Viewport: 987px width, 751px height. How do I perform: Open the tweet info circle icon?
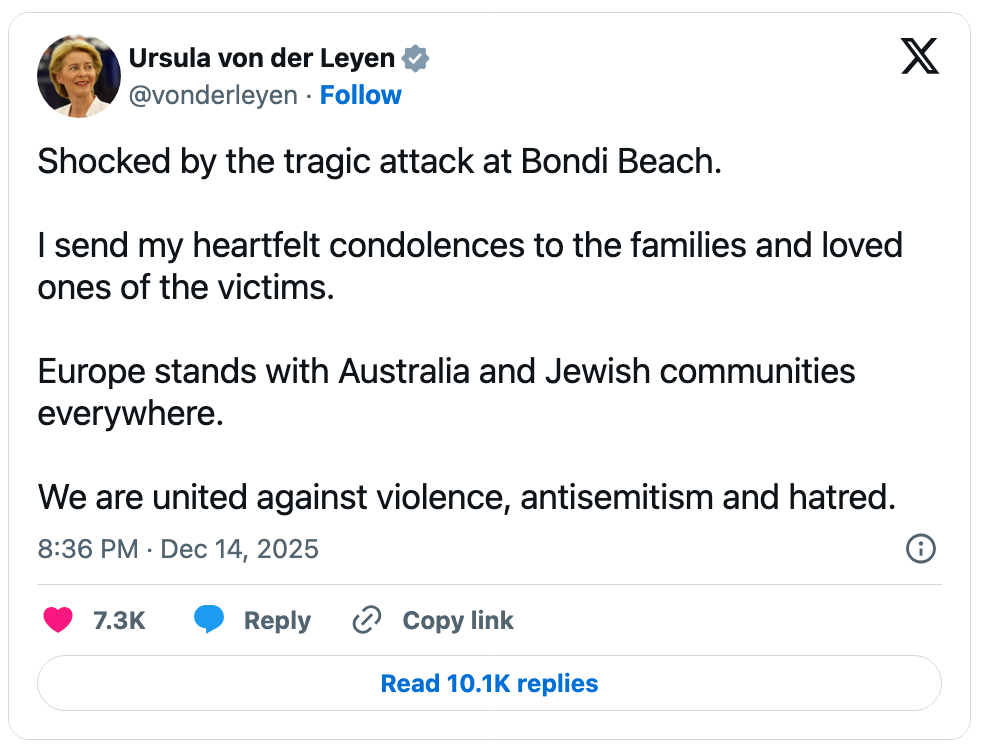coord(920,548)
